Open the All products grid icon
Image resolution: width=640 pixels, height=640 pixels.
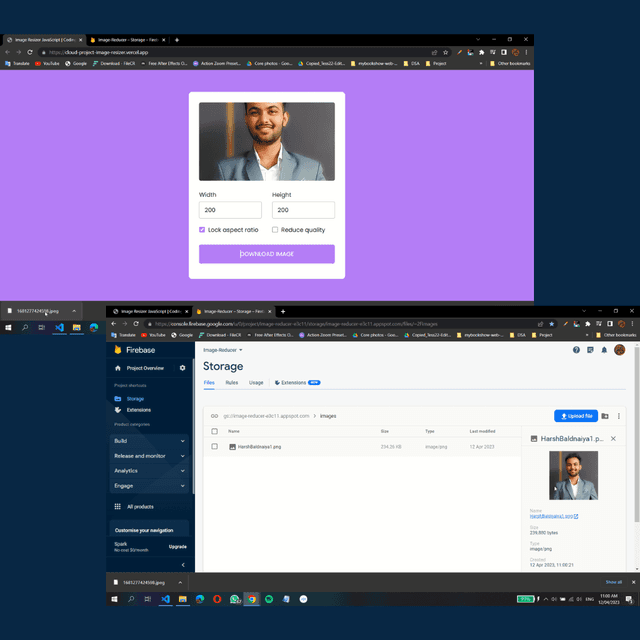pyautogui.click(x=118, y=507)
